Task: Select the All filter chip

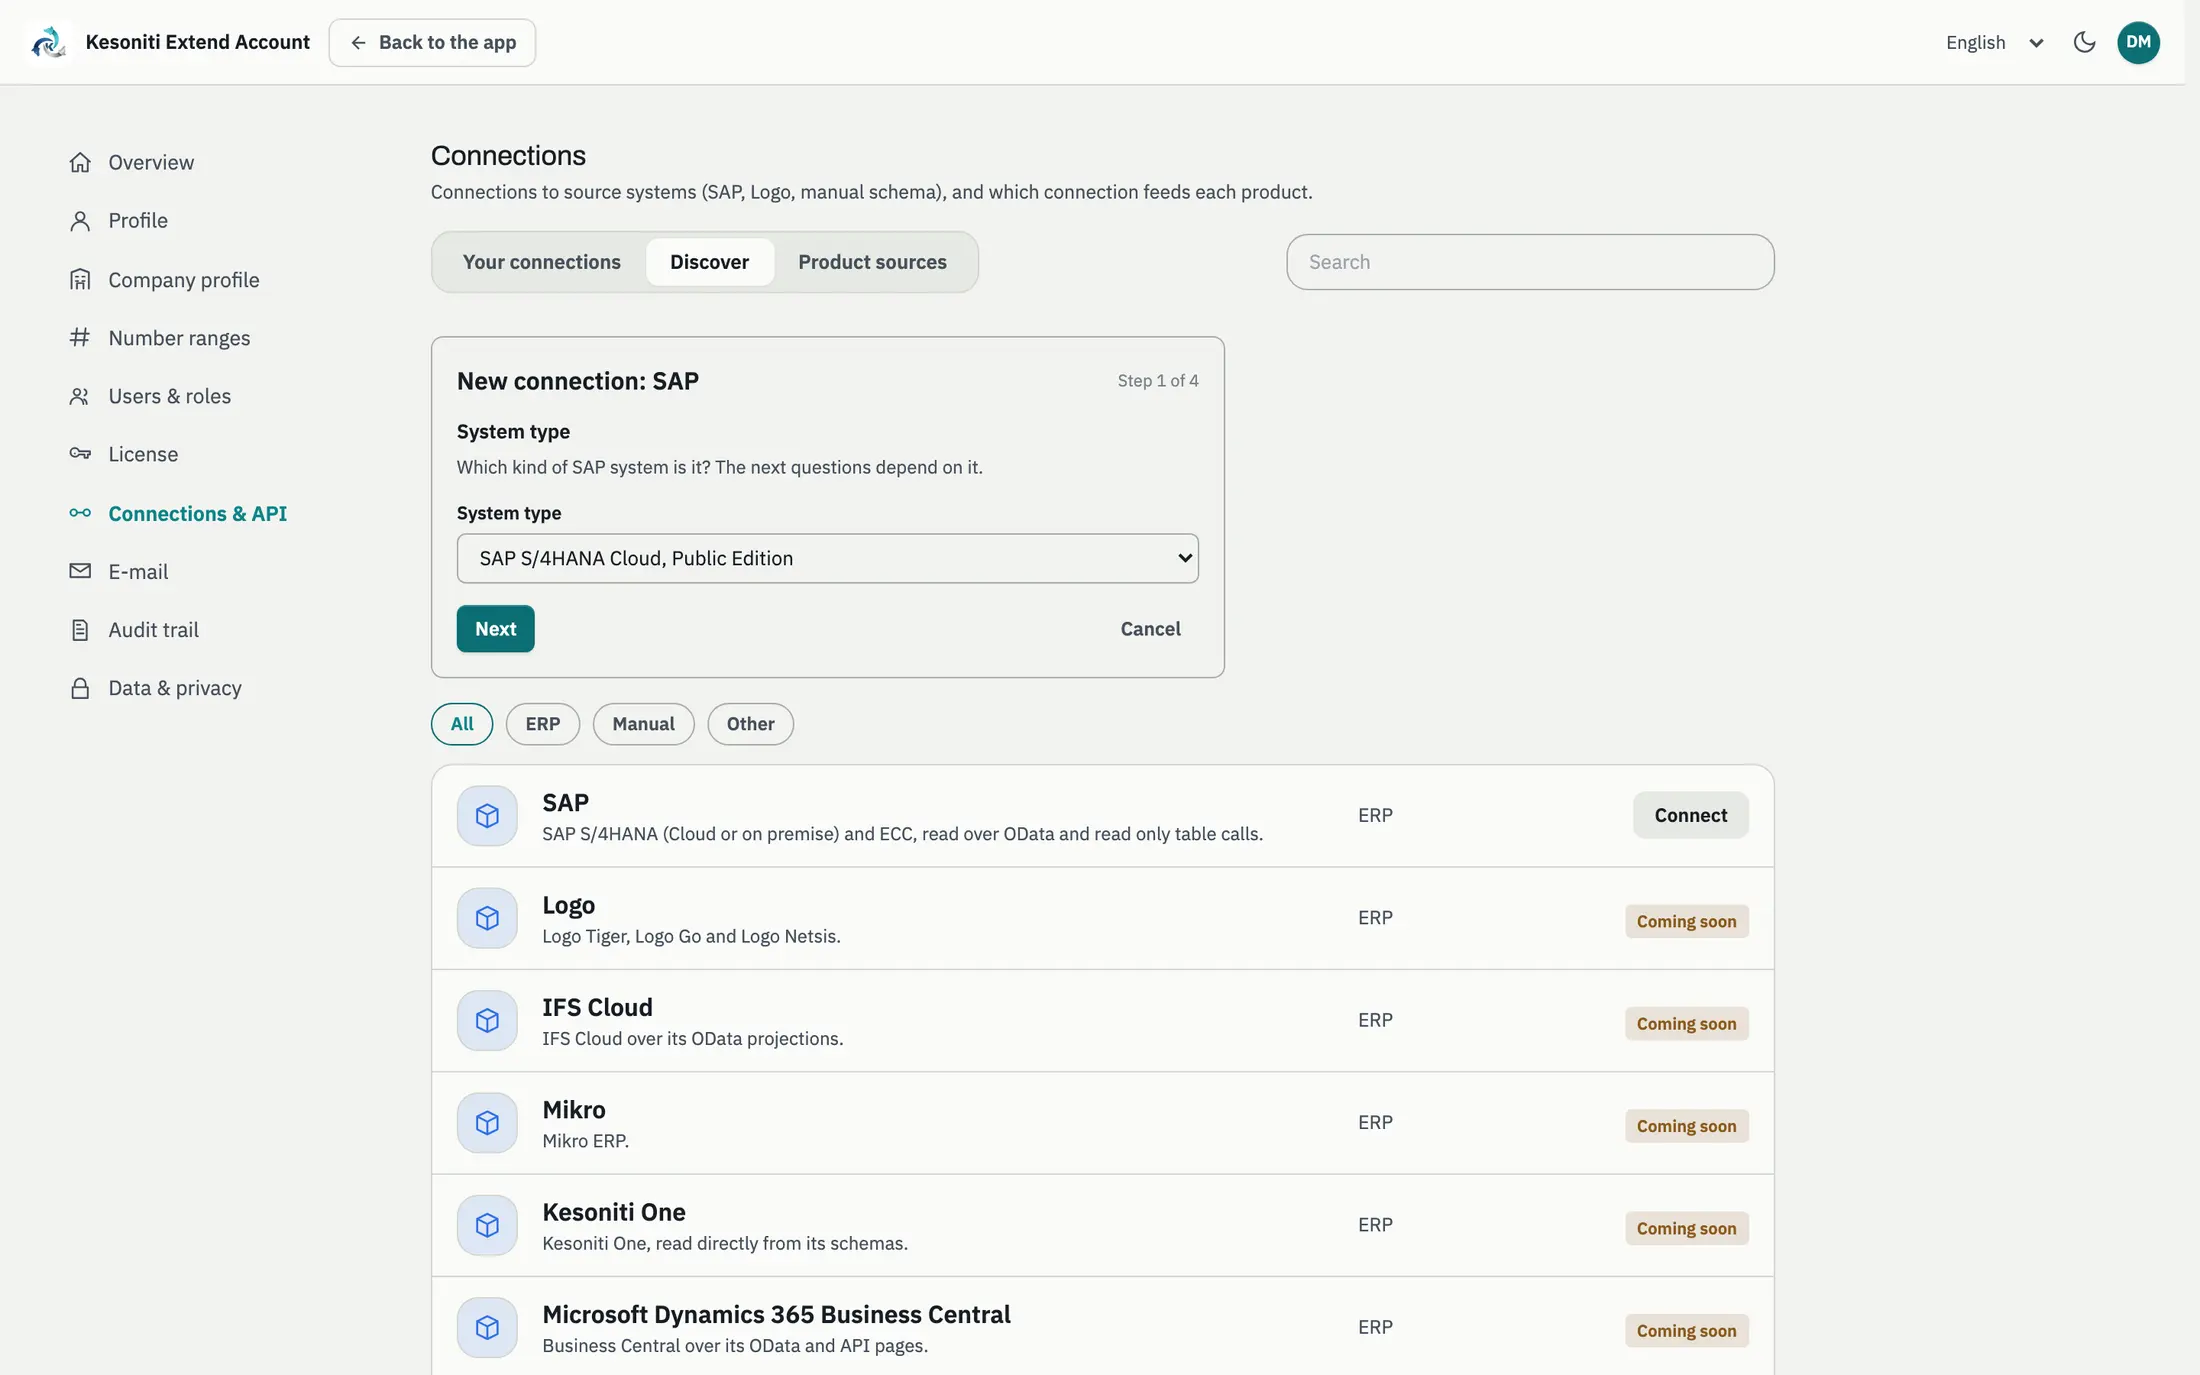Action: (462, 724)
